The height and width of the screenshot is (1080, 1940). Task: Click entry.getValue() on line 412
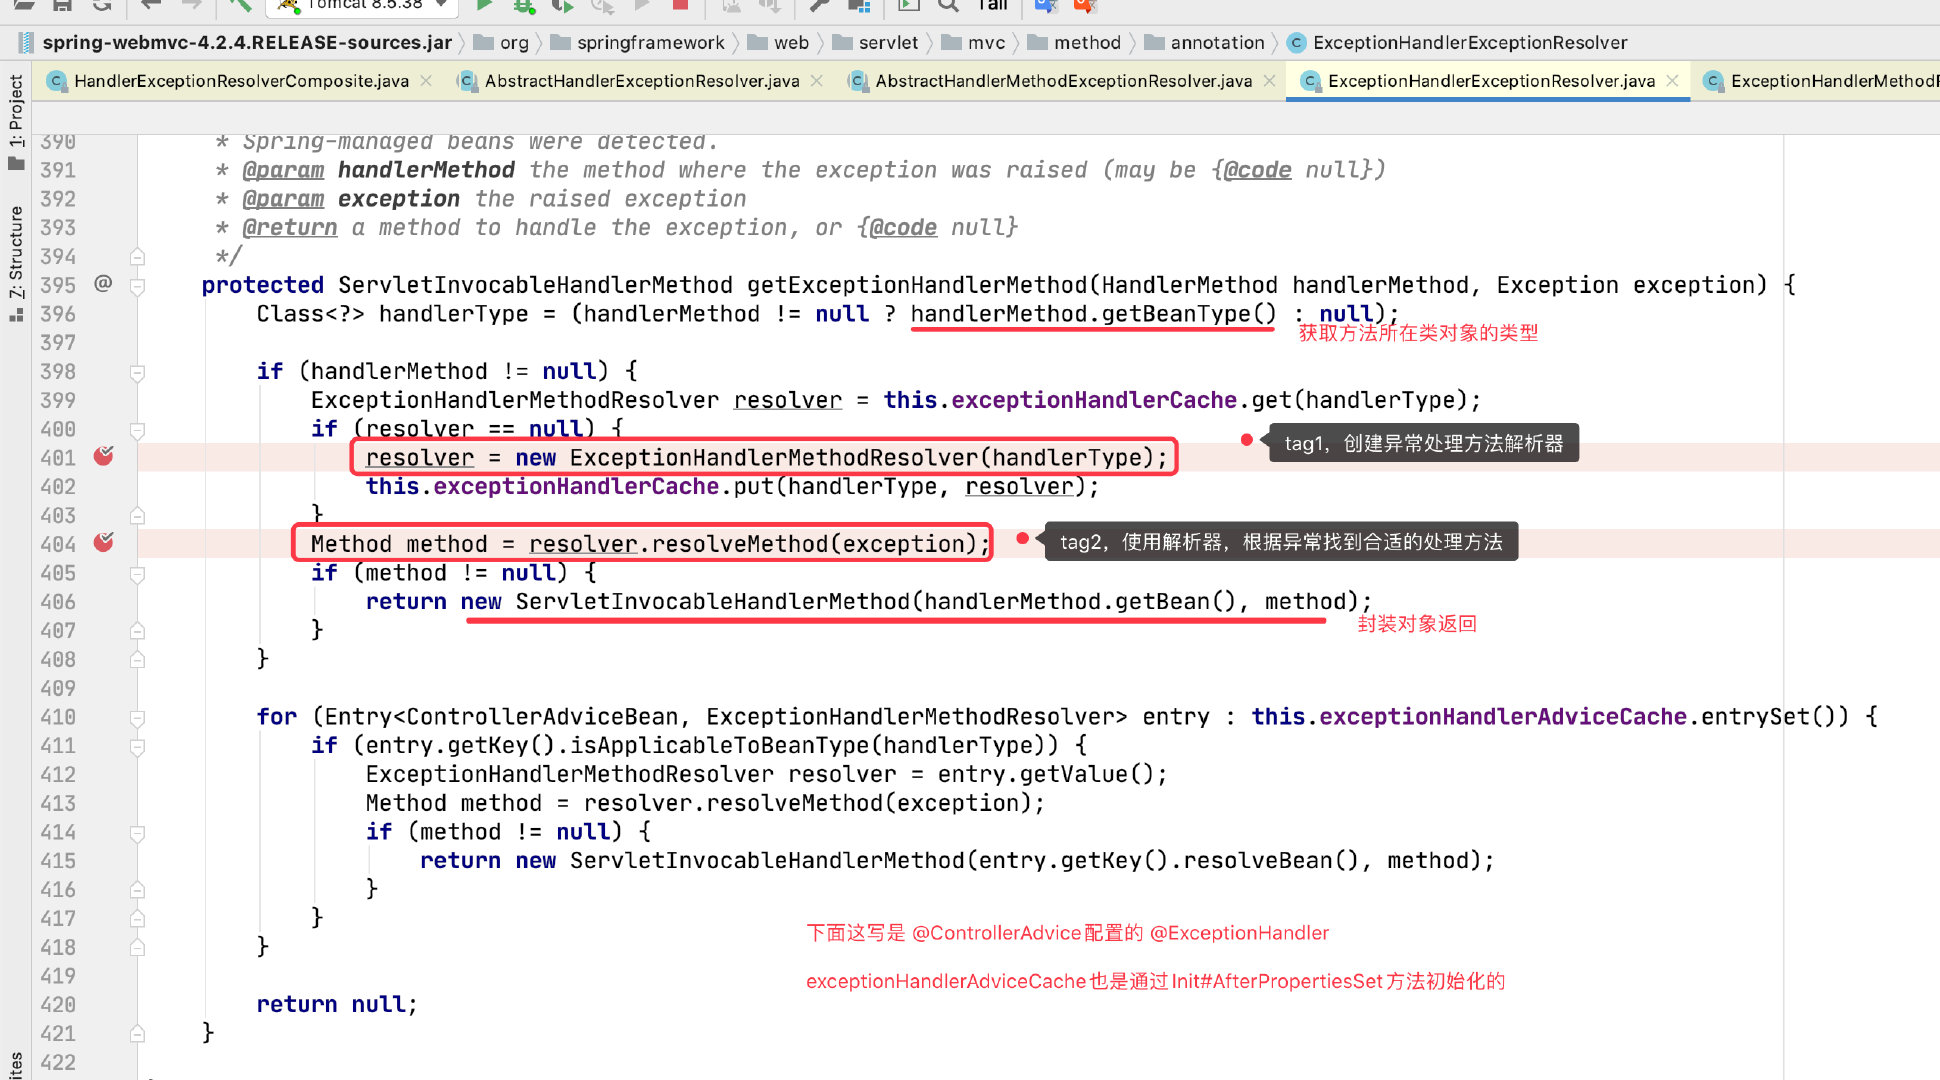(x=1046, y=774)
